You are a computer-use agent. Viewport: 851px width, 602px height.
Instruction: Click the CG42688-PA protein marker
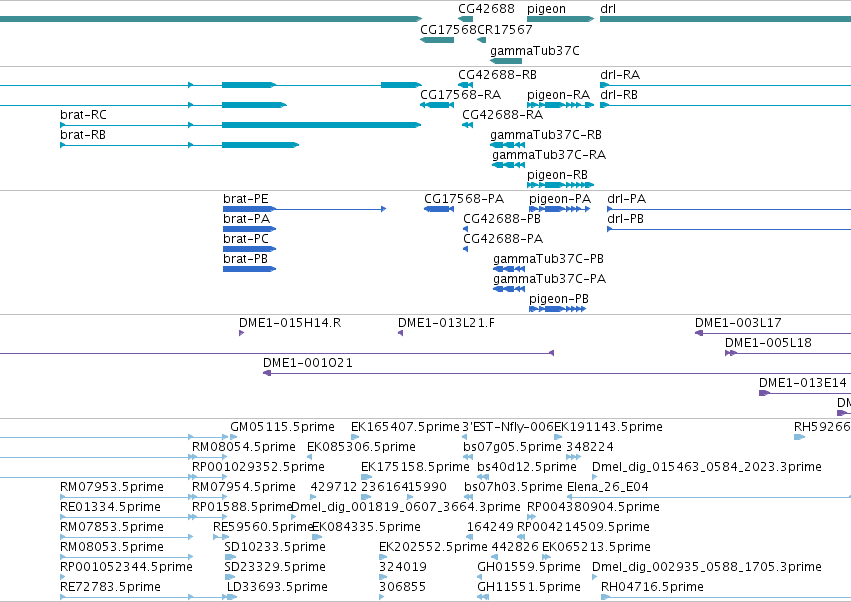(x=465, y=249)
